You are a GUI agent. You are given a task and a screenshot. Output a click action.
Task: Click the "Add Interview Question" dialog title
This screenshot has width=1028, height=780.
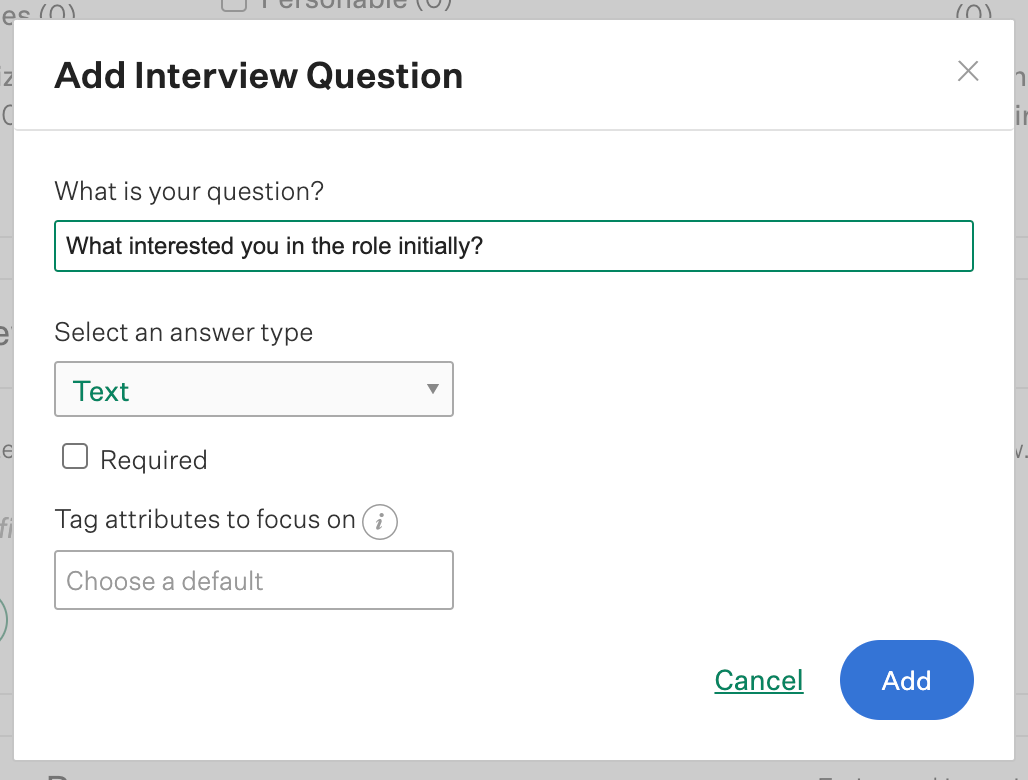pos(258,76)
